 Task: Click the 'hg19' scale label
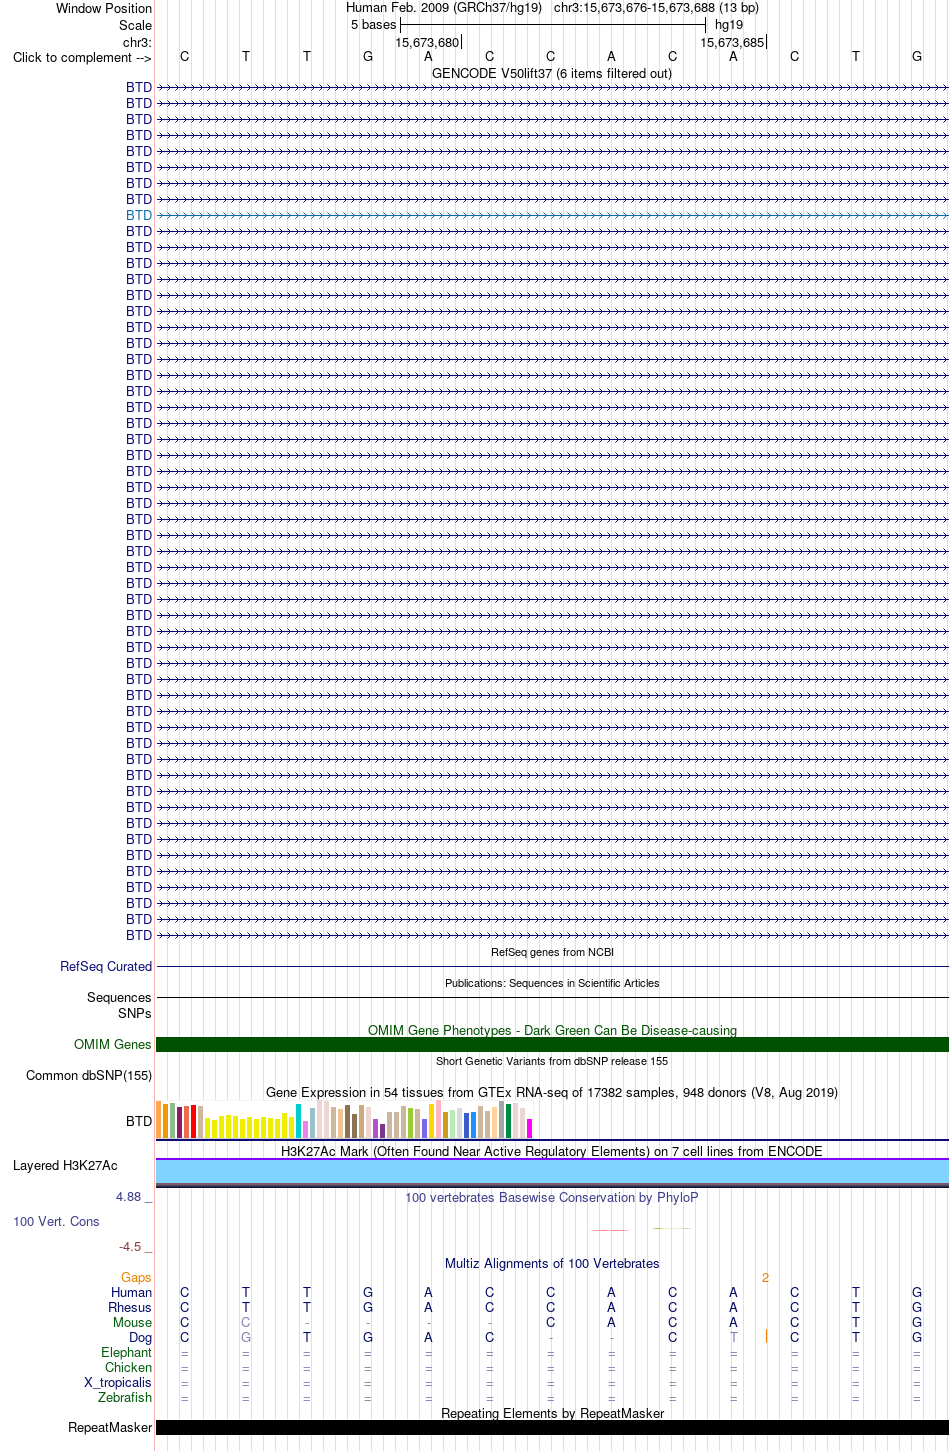coord(729,25)
